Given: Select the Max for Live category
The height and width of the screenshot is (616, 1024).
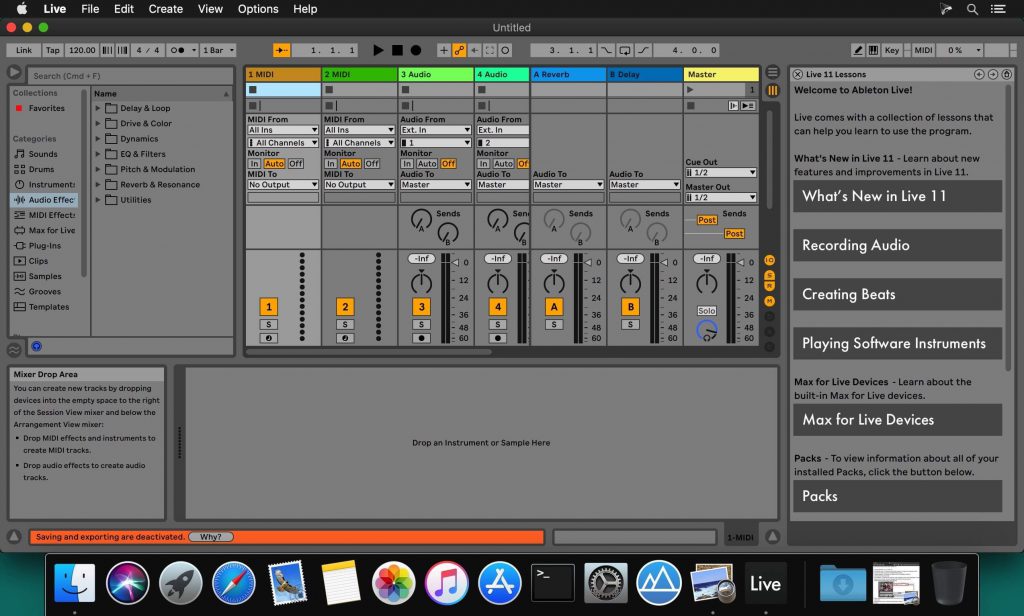Looking at the screenshot, I should pyautogui.click(x=47, y=229).
